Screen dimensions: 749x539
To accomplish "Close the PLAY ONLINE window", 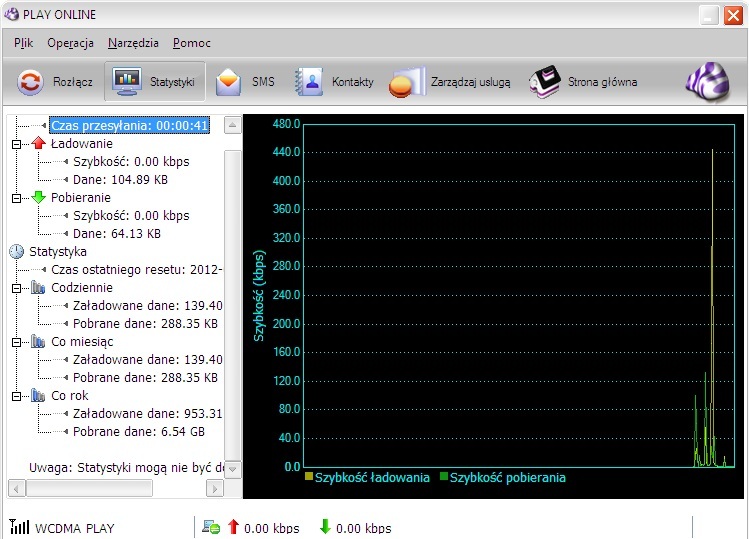I will (733, 15).
